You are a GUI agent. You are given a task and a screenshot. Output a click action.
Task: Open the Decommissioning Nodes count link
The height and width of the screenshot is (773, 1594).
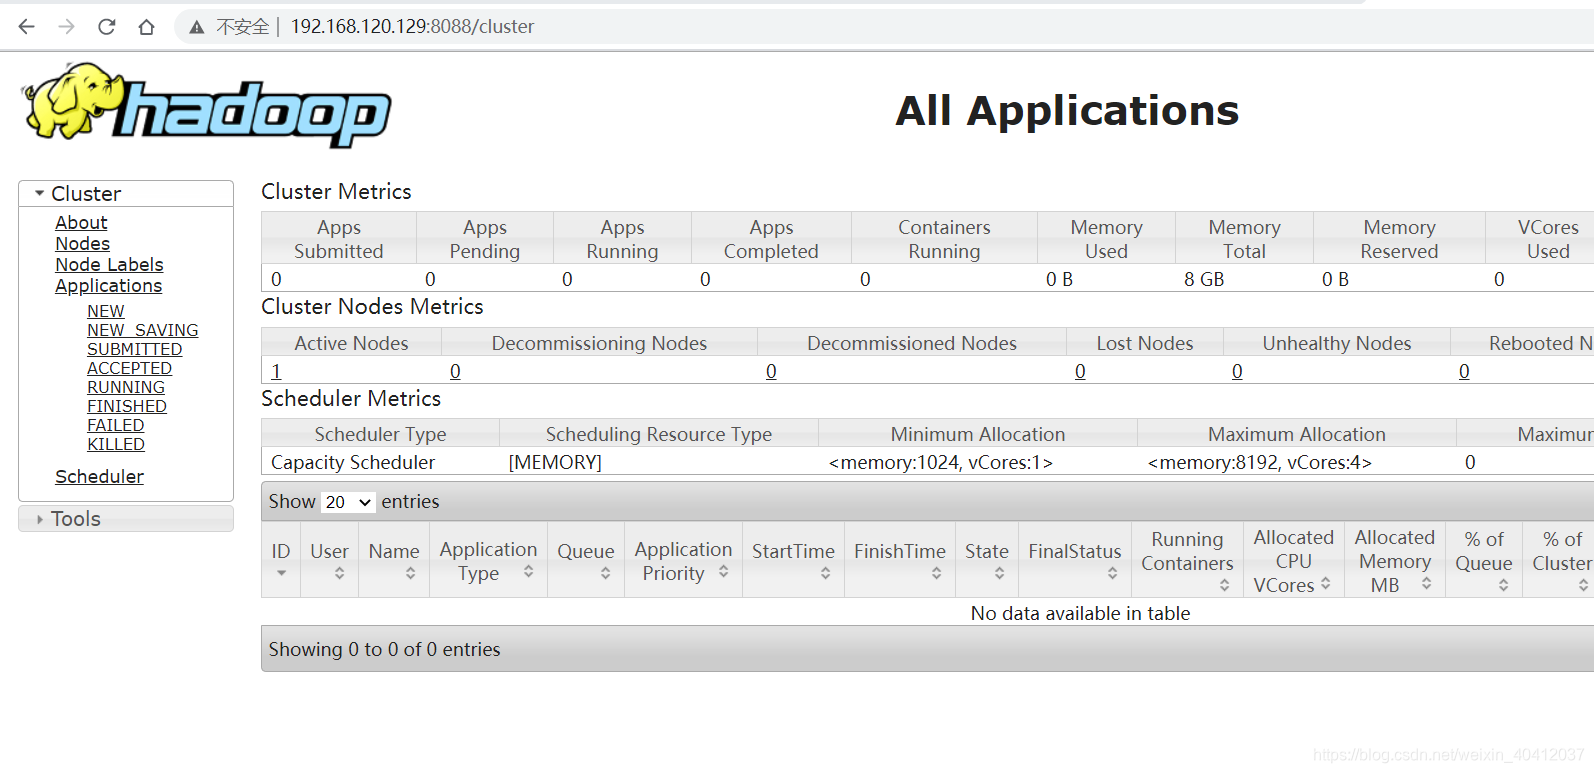click(455, 372)
